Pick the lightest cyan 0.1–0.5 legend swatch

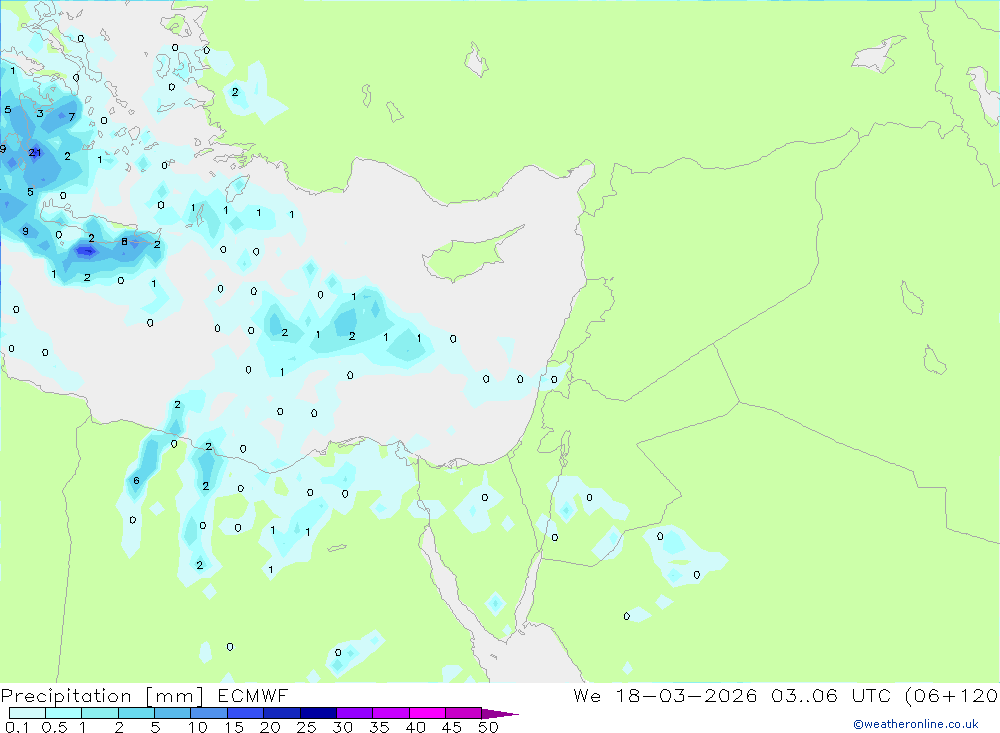click(27, 713)
